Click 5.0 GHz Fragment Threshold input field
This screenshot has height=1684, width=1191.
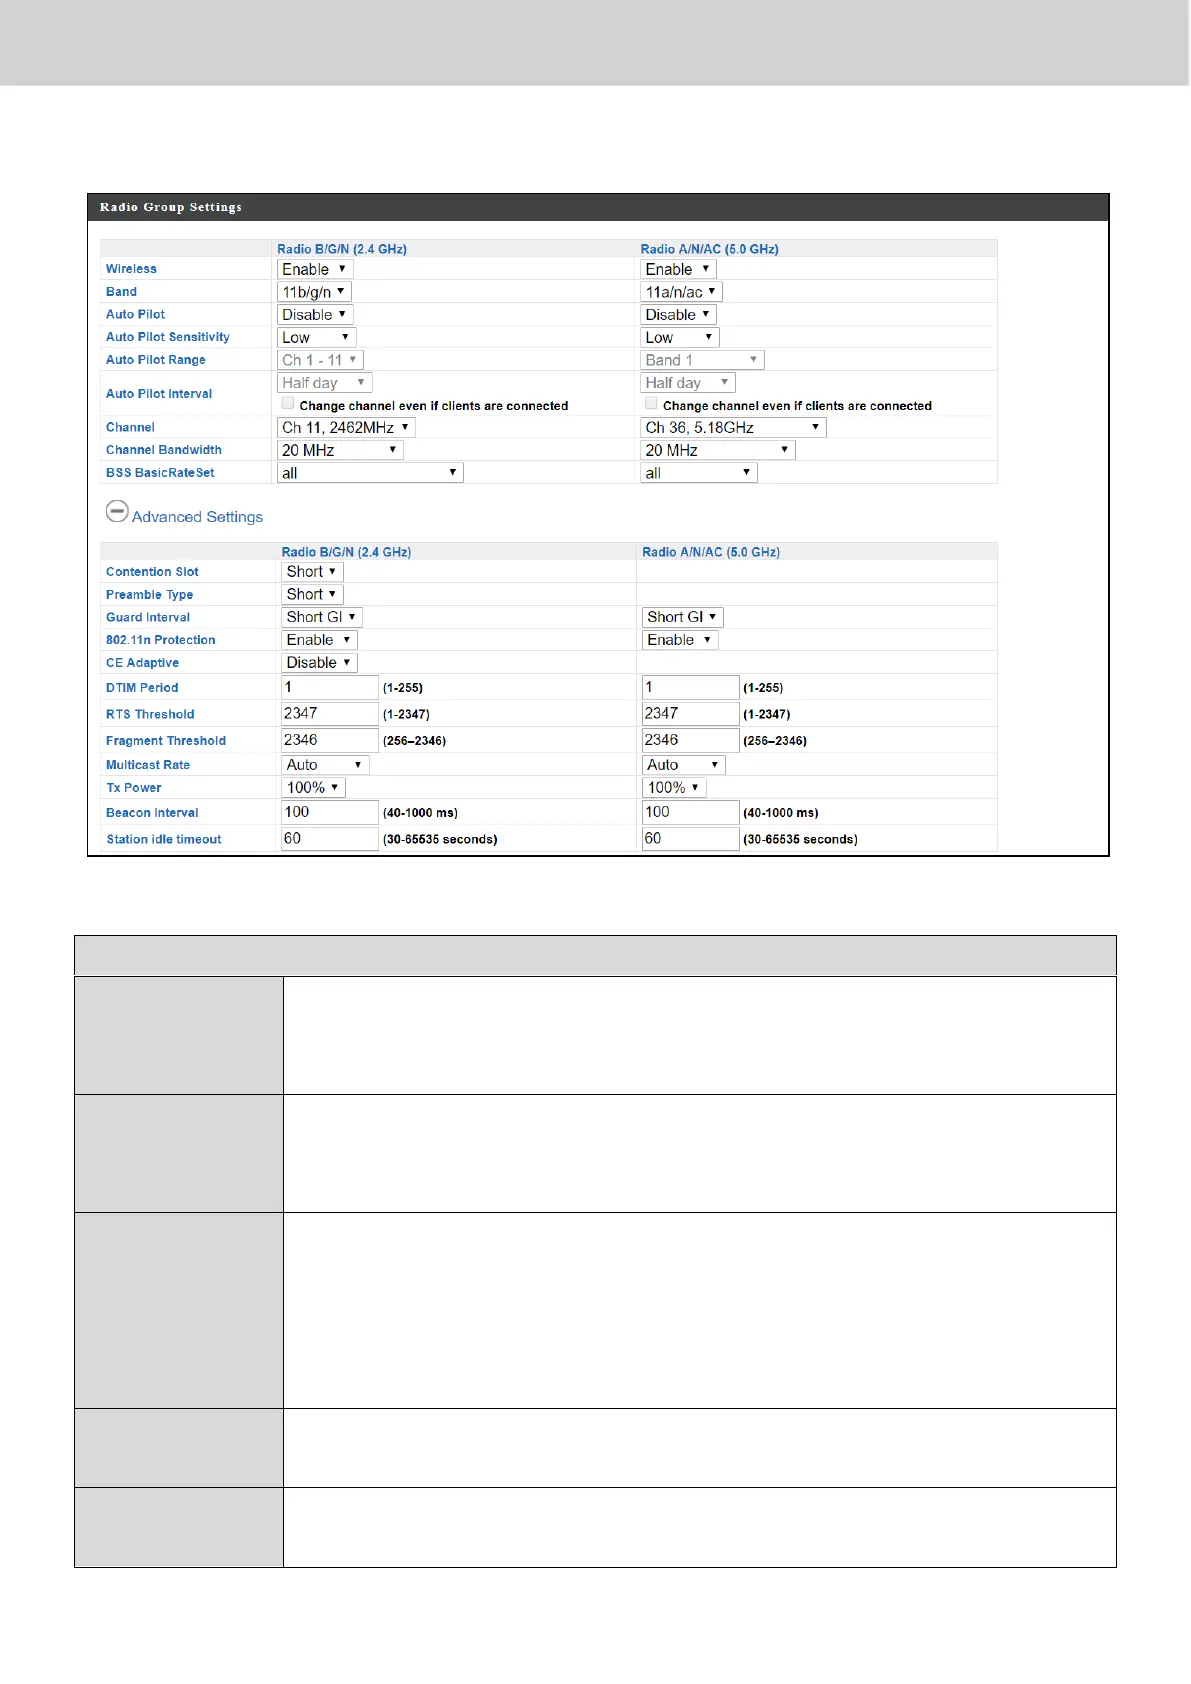[x=690, y=741]
